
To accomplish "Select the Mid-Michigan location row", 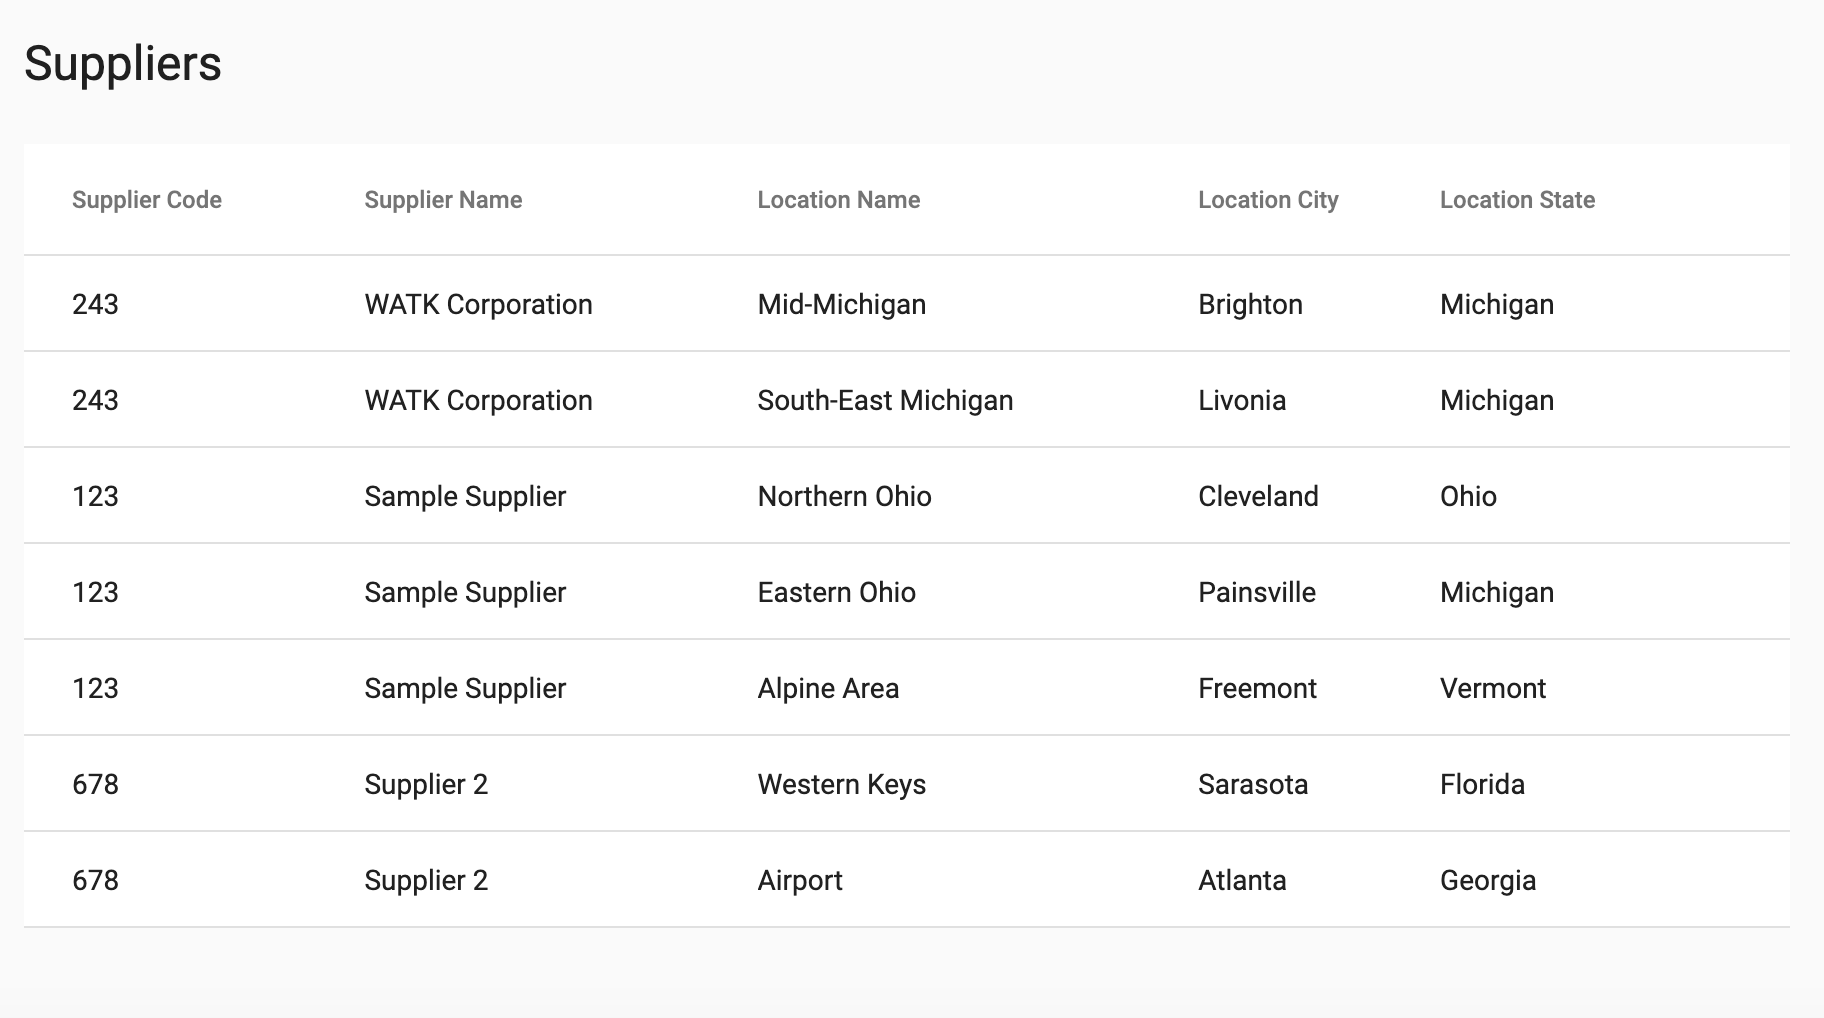I will (x=907, y=304).
